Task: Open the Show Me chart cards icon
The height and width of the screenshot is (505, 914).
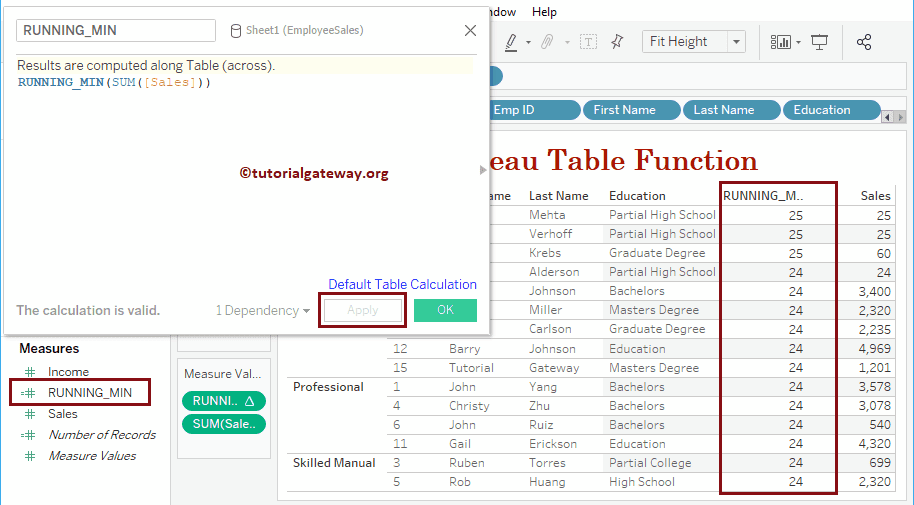Action: point(781,42)
